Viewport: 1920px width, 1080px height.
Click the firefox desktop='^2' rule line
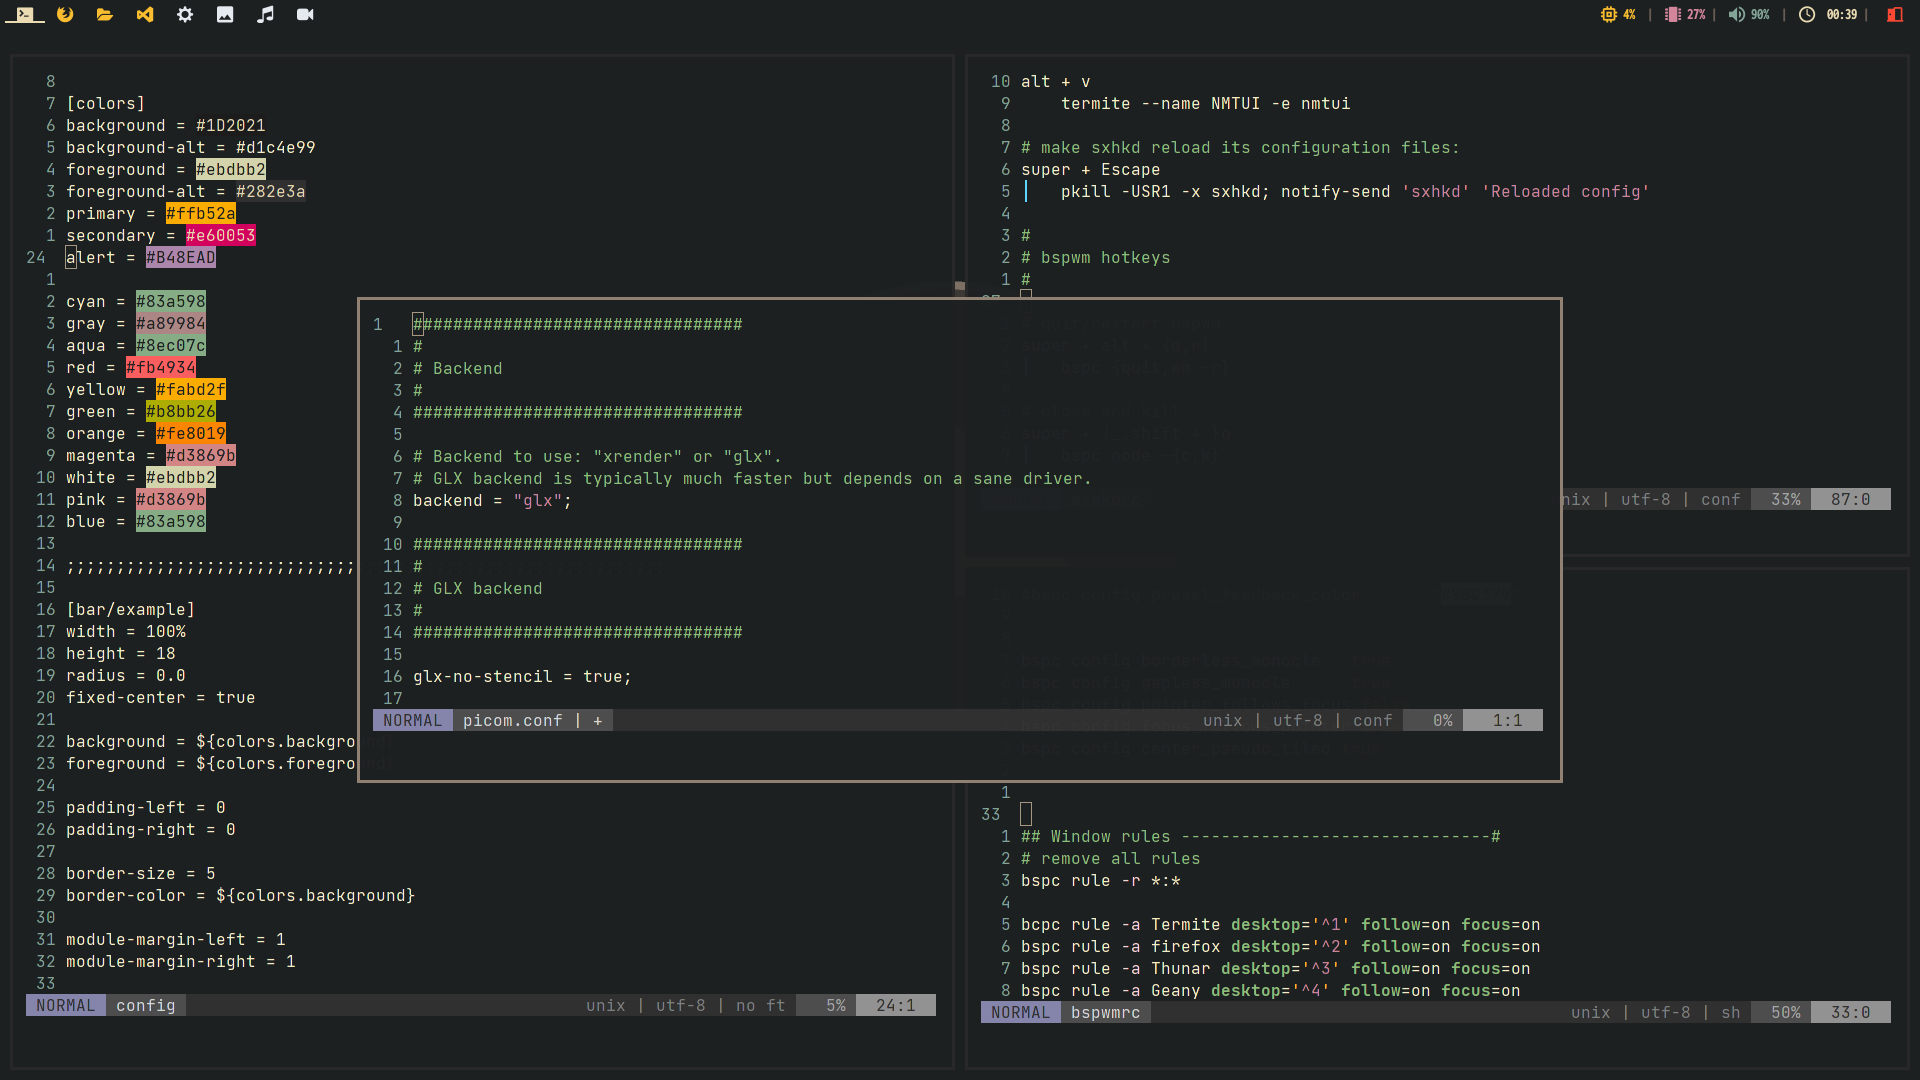tap(1281, 947)
